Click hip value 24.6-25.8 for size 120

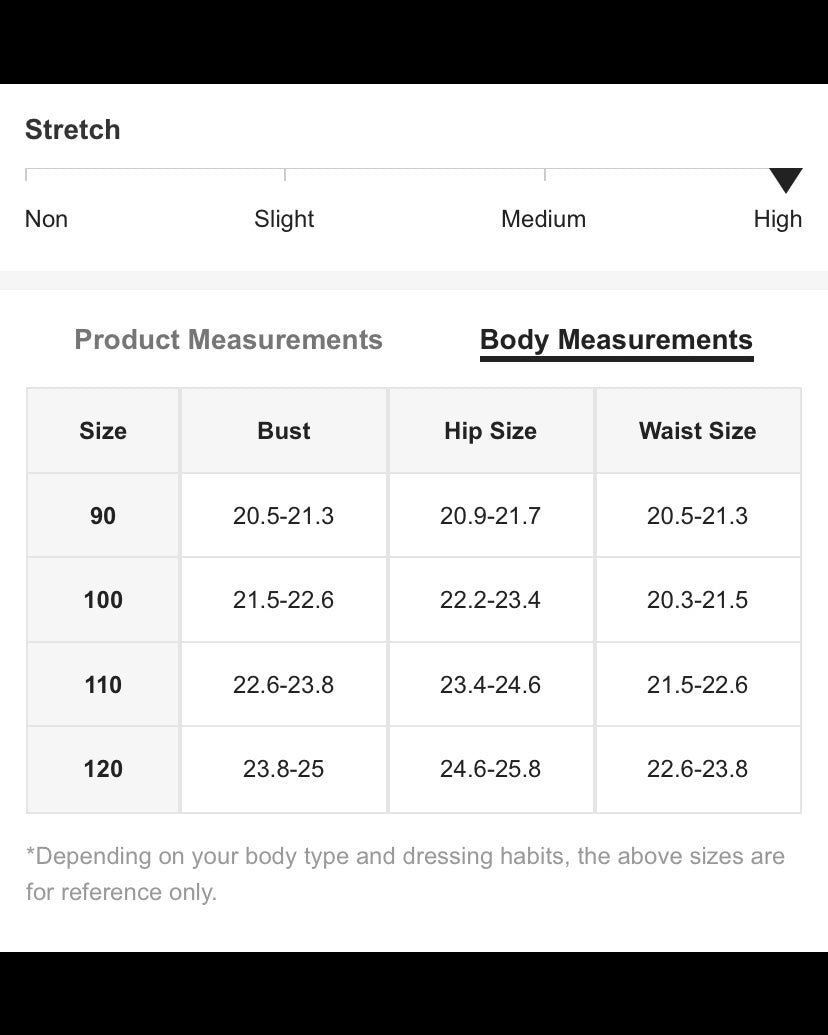[491, 769]
